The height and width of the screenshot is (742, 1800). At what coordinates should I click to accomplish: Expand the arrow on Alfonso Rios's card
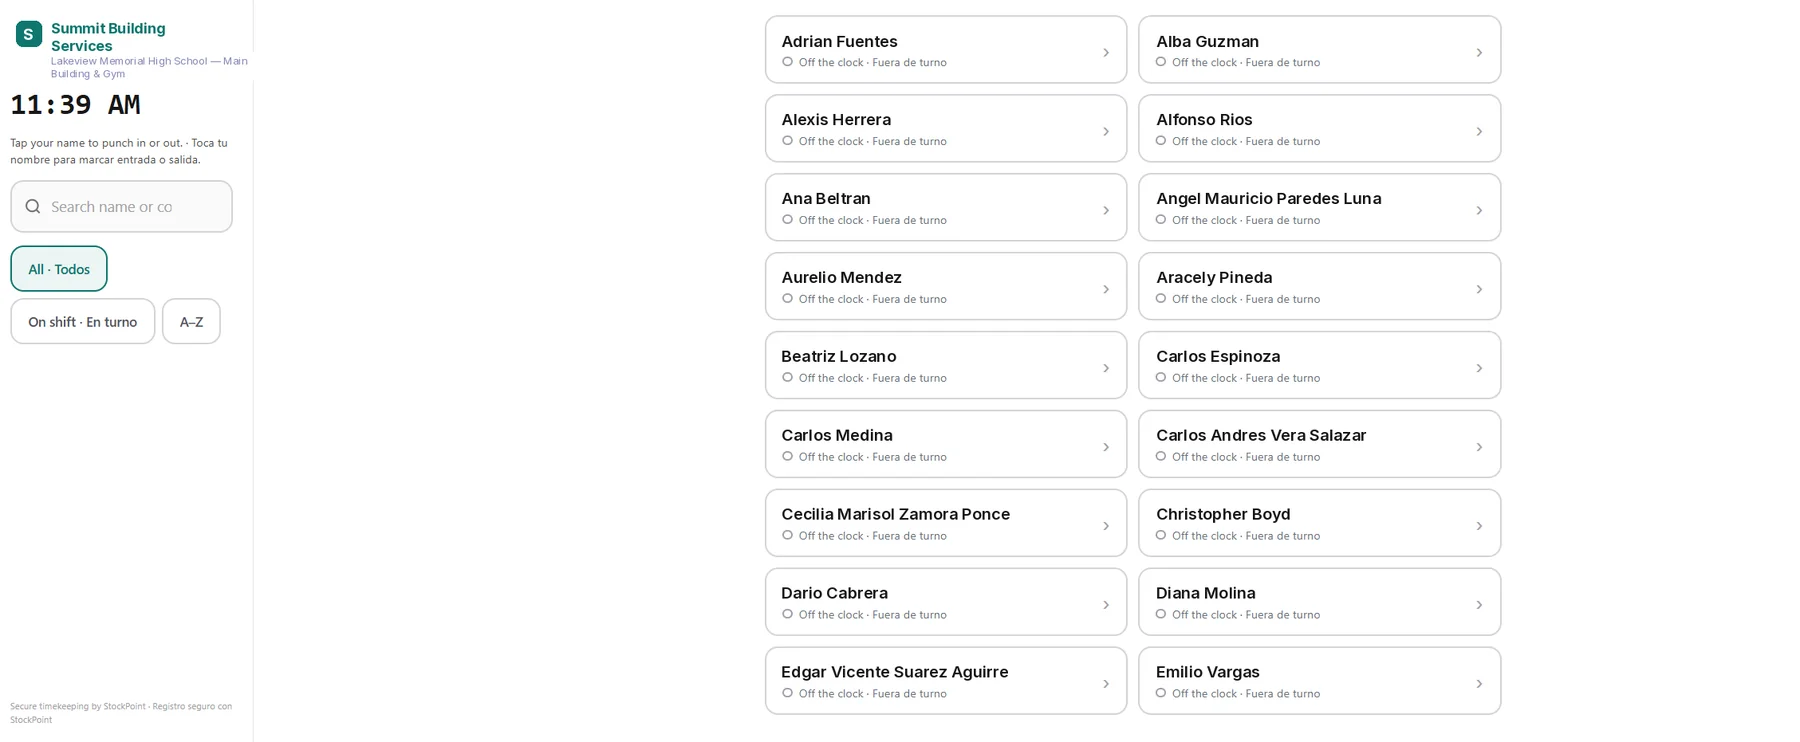point(1479,132)
